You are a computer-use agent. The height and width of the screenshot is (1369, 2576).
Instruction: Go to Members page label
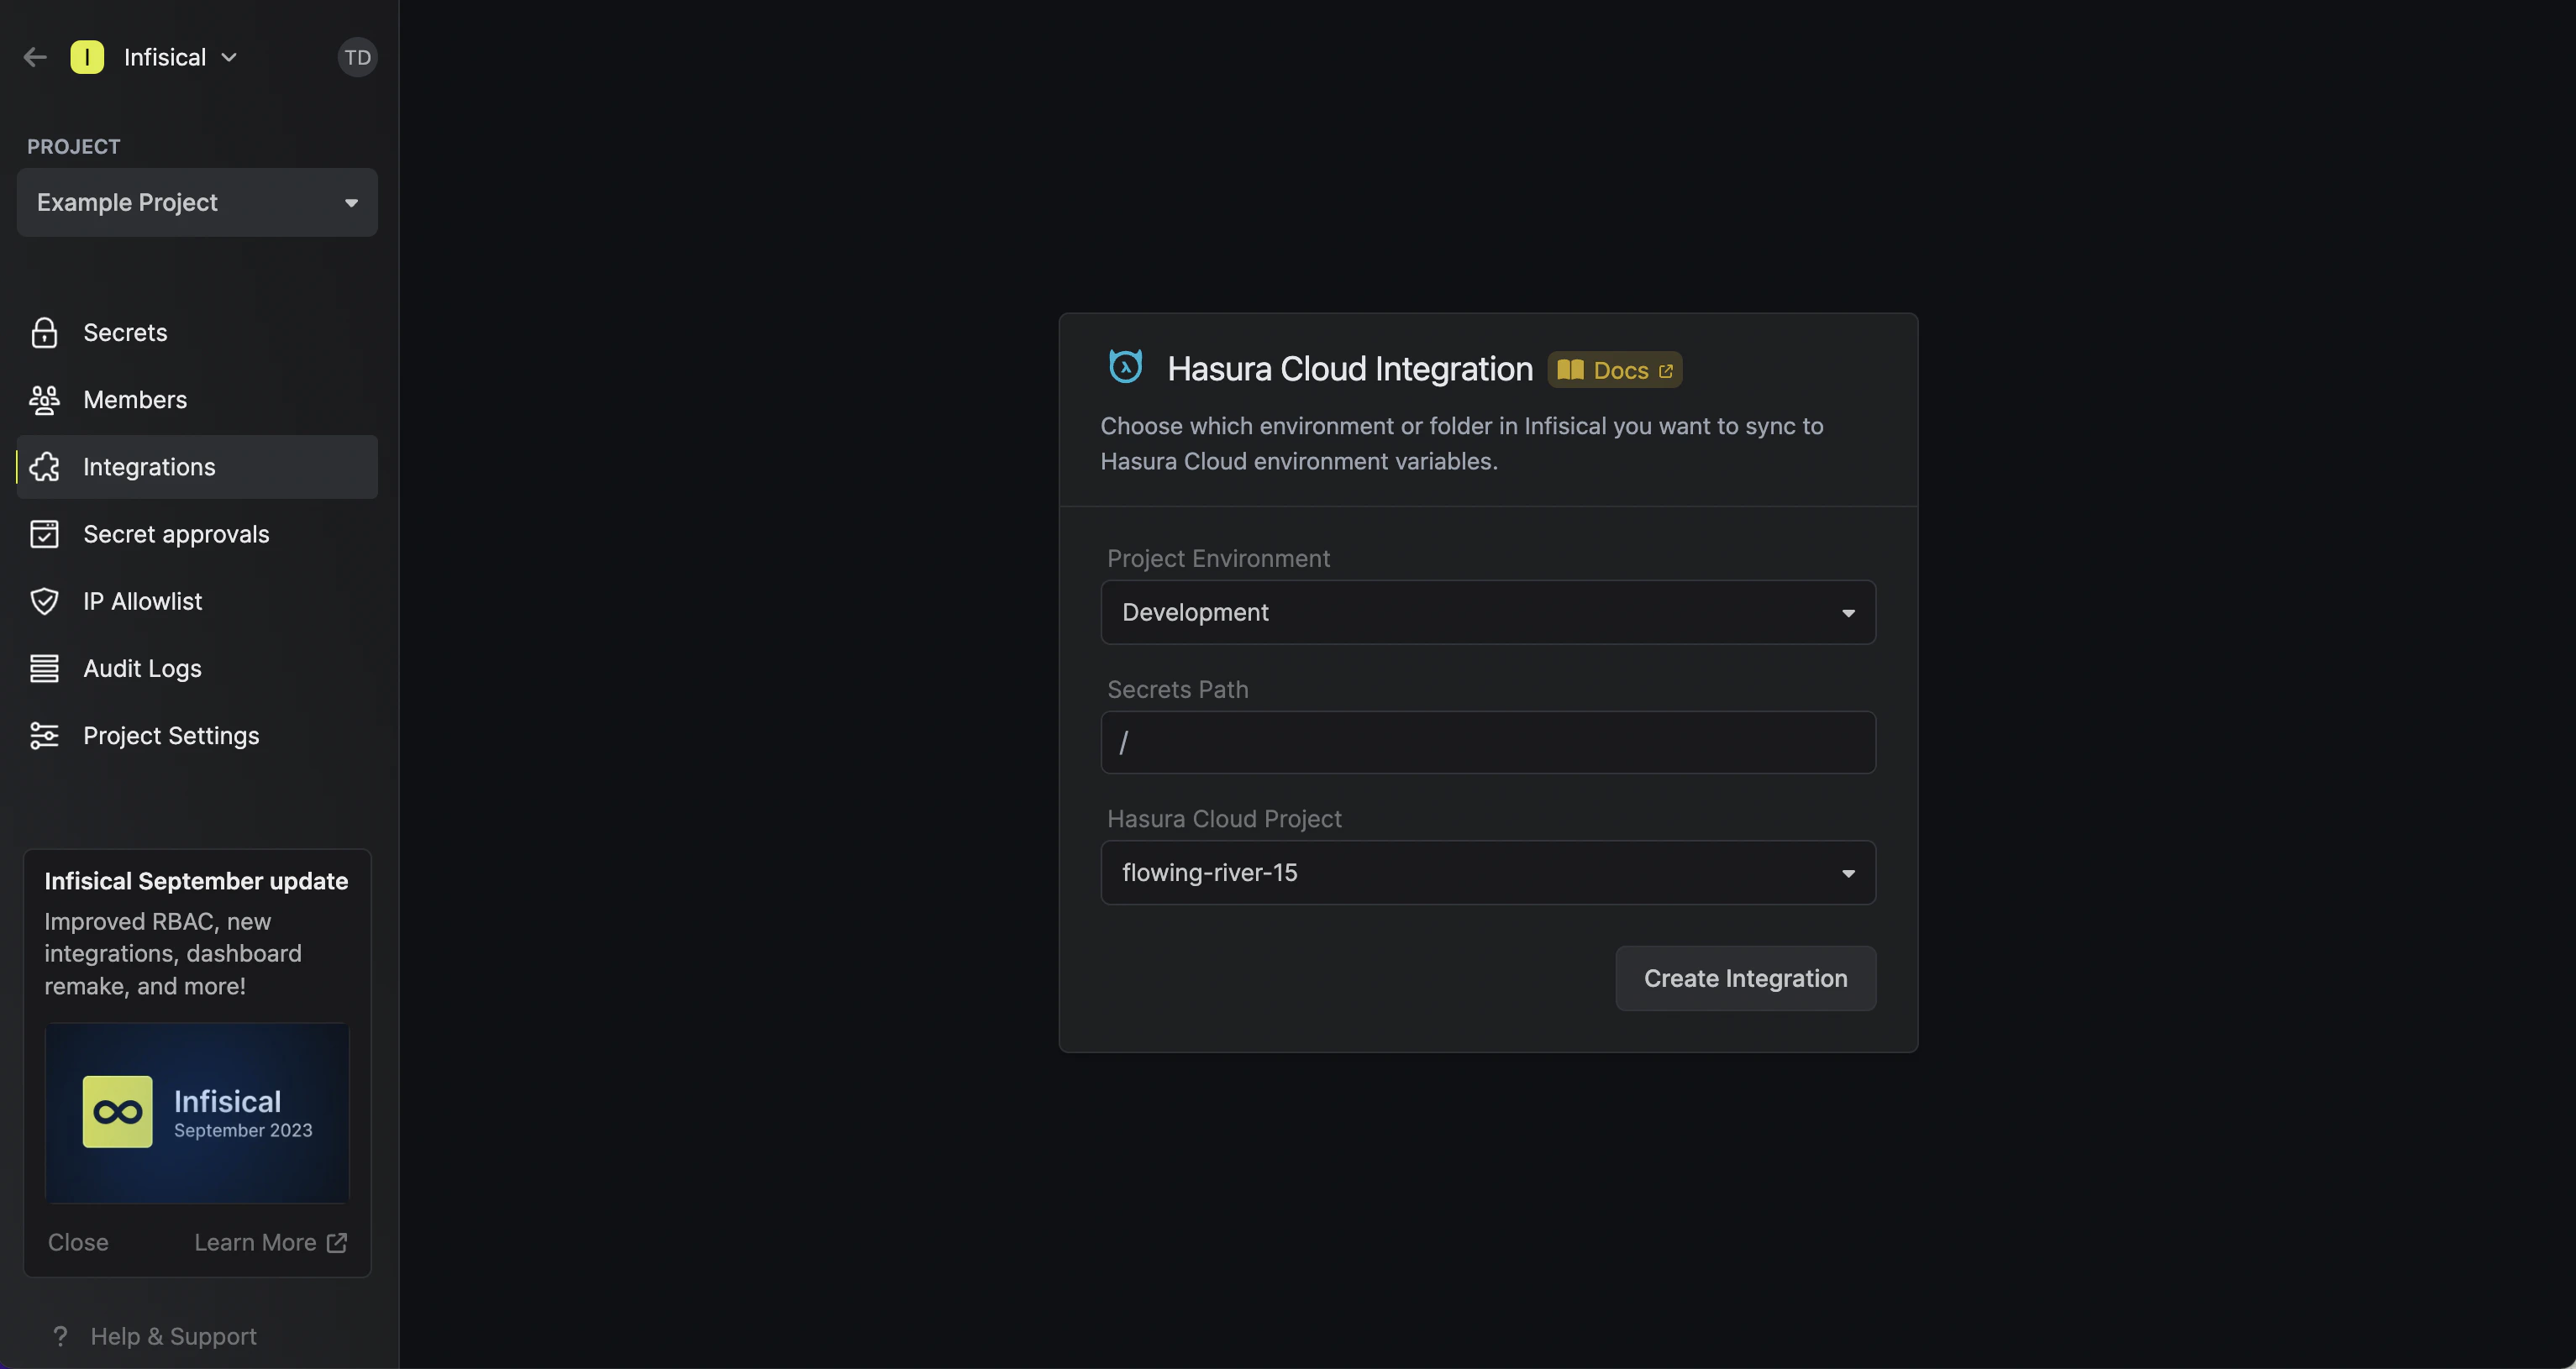pos(135,400)
